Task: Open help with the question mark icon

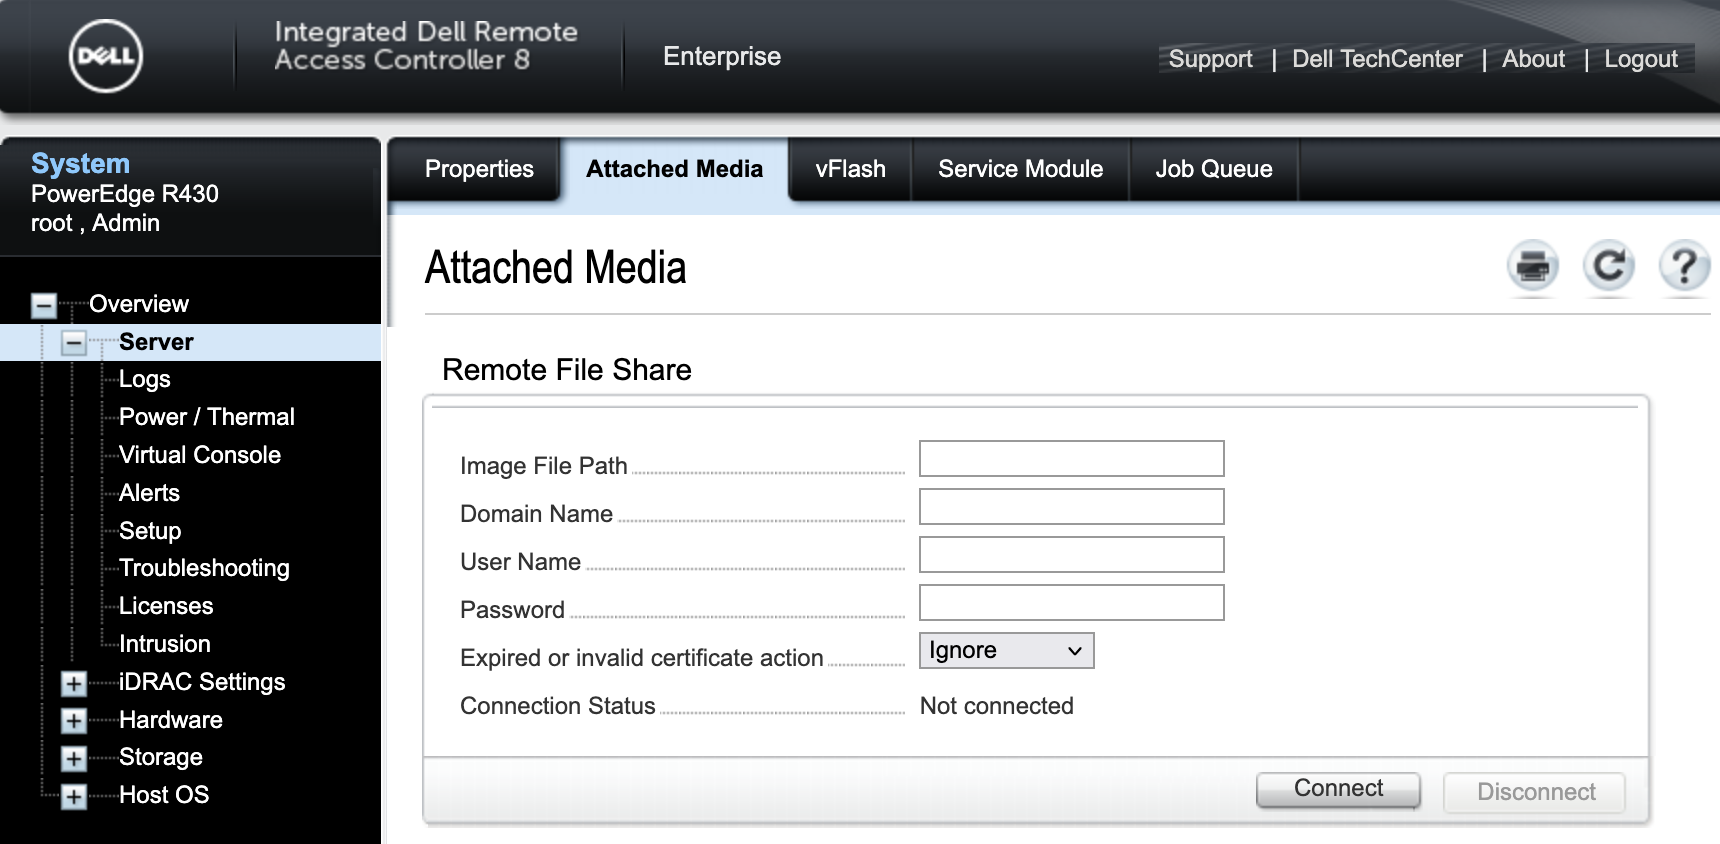Action: point(1684,267)
